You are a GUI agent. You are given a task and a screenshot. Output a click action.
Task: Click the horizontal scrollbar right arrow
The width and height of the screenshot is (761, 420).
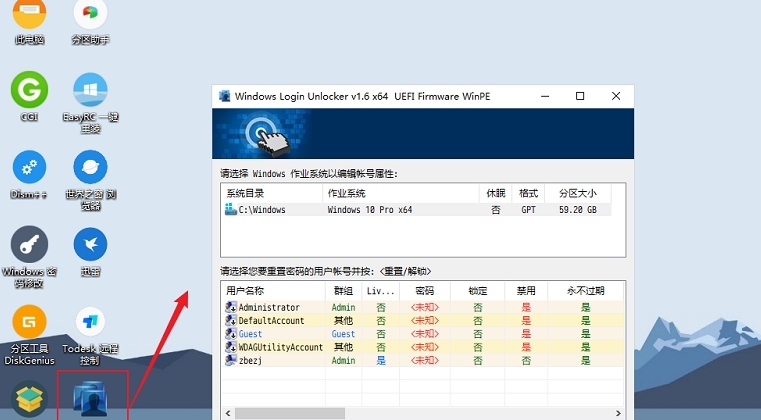point(618,413)
